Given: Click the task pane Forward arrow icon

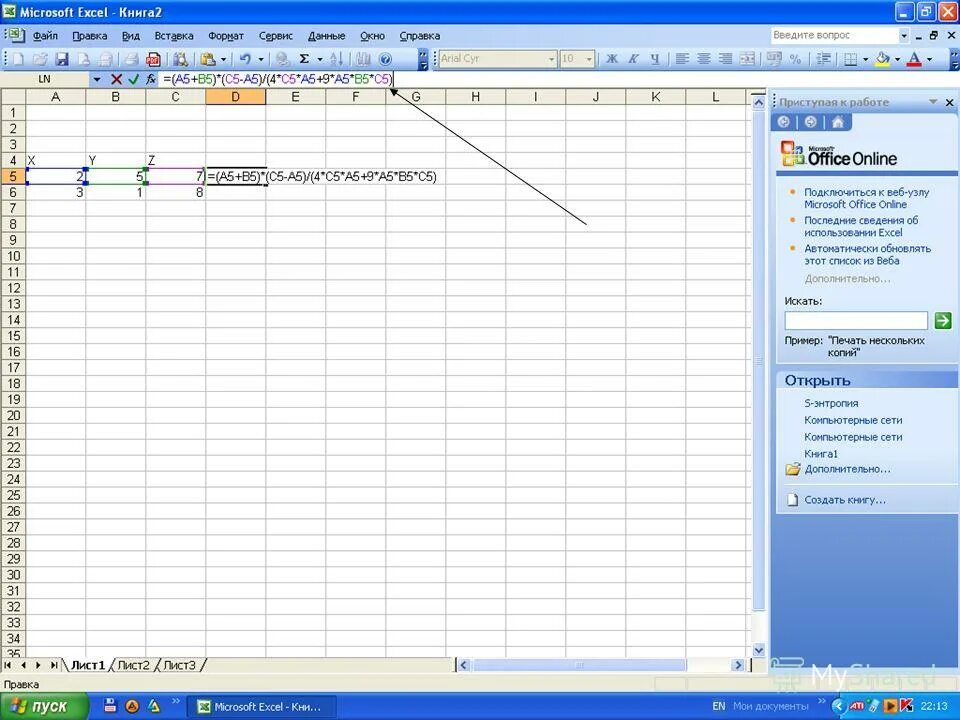Looking at the screenshot, I should tap(811, 122).
